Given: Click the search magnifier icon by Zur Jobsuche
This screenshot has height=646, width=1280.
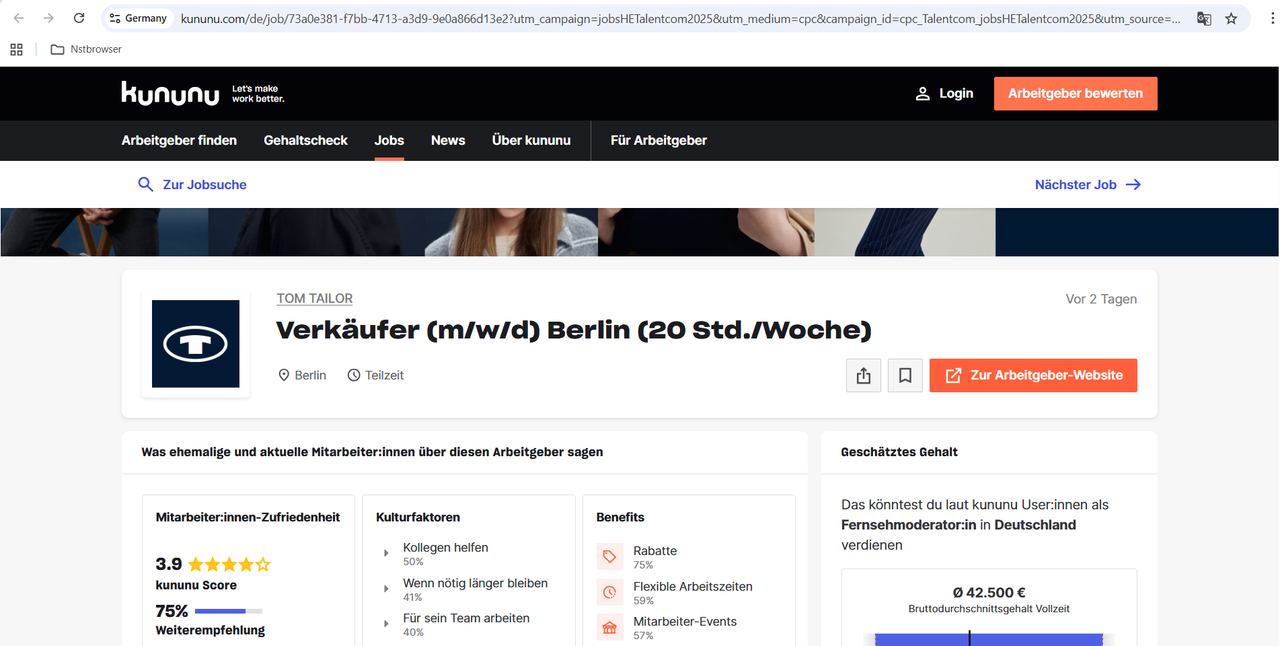Looking at the screenshot, I should click(x=146, y=184).
